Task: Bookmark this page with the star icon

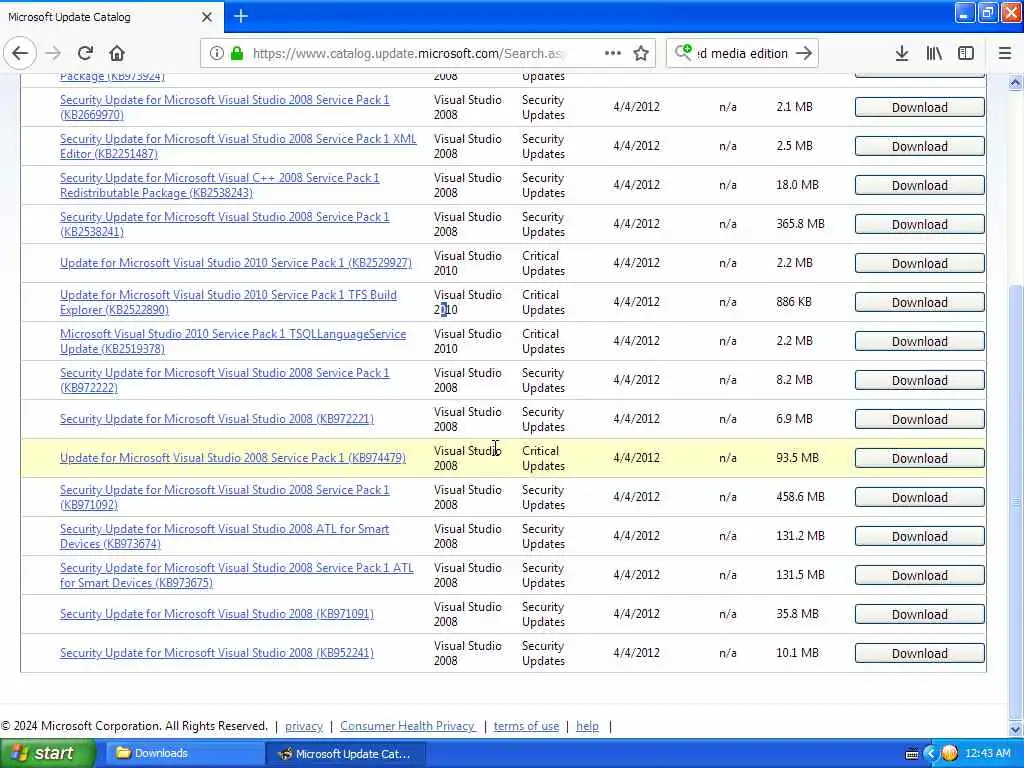Action: pyautogui.click(x=641, y=54)
